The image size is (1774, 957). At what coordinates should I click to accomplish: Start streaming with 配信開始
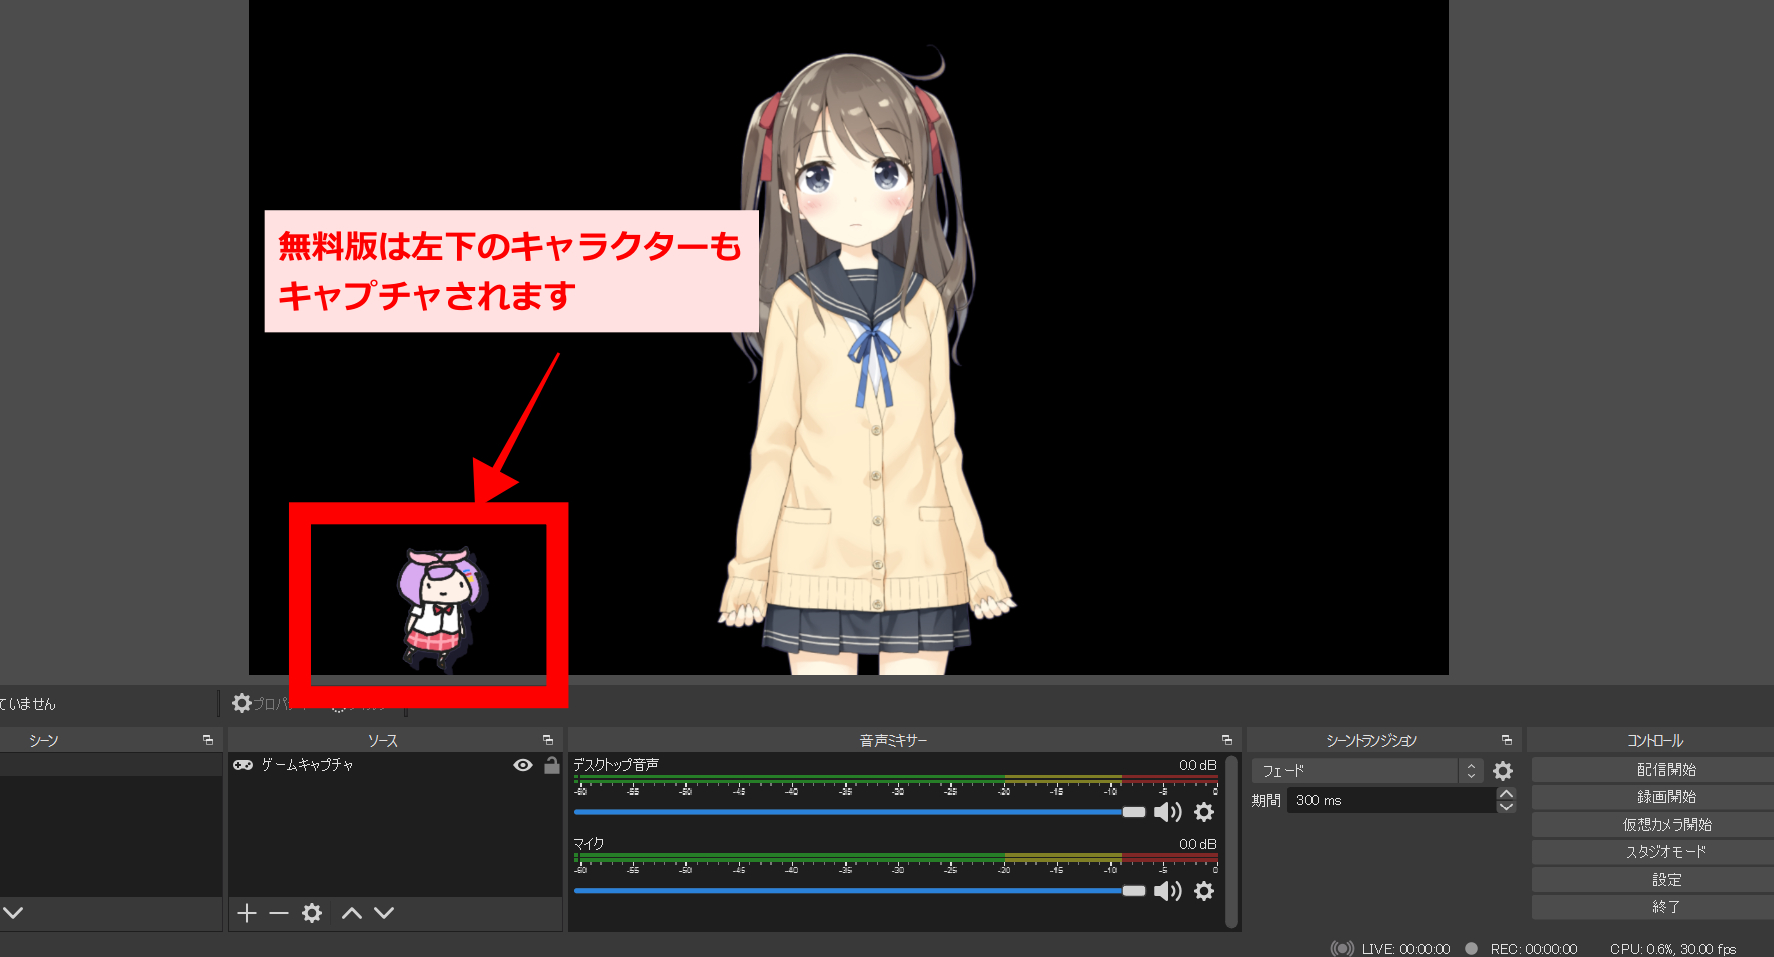tap(1667, 769)
